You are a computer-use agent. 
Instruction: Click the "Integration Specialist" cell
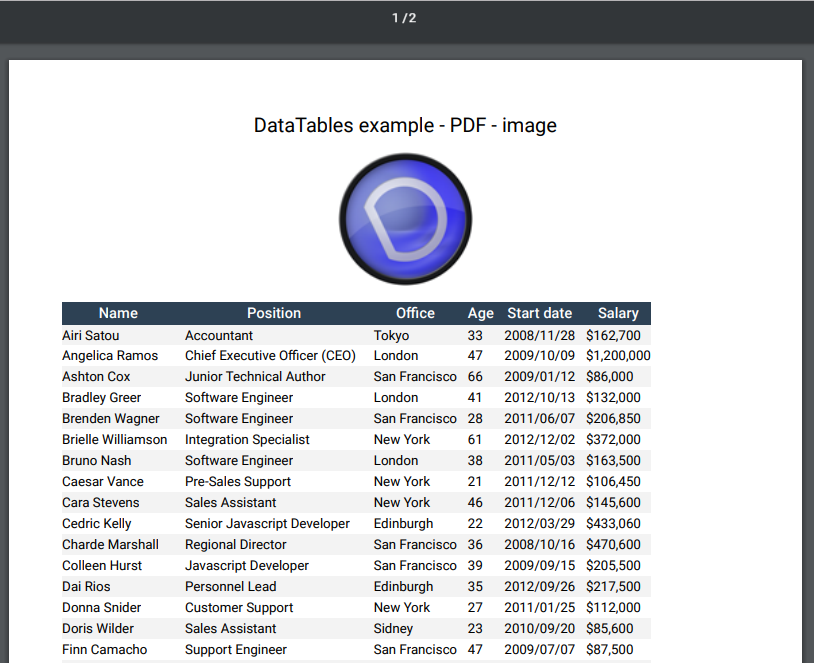pyautogui.click(x=247, y=440)
